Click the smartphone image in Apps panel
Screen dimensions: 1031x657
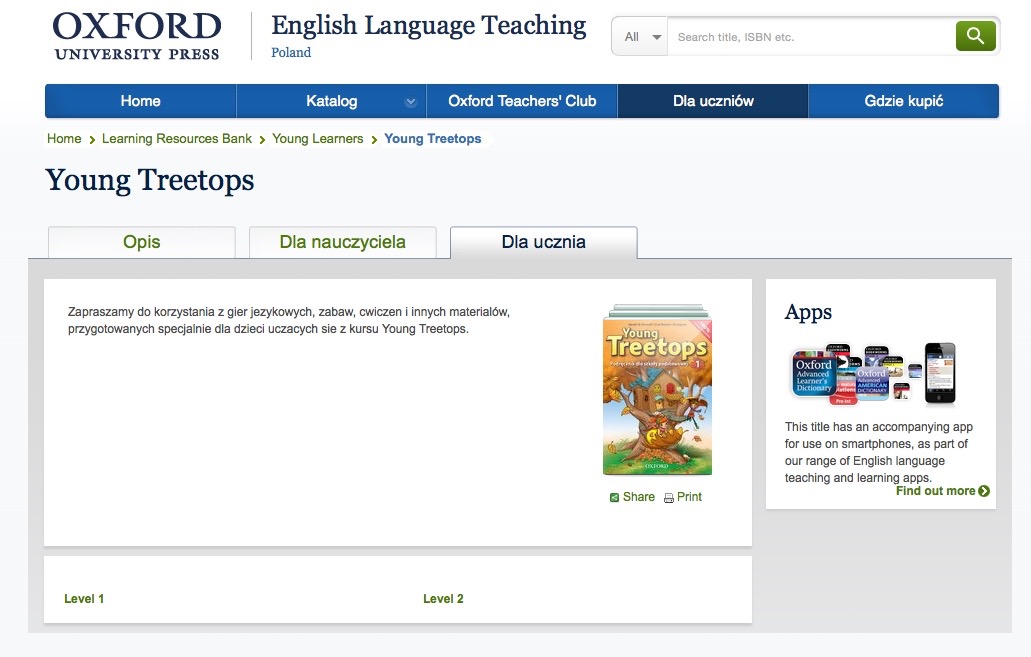click(x=939, y=373)
